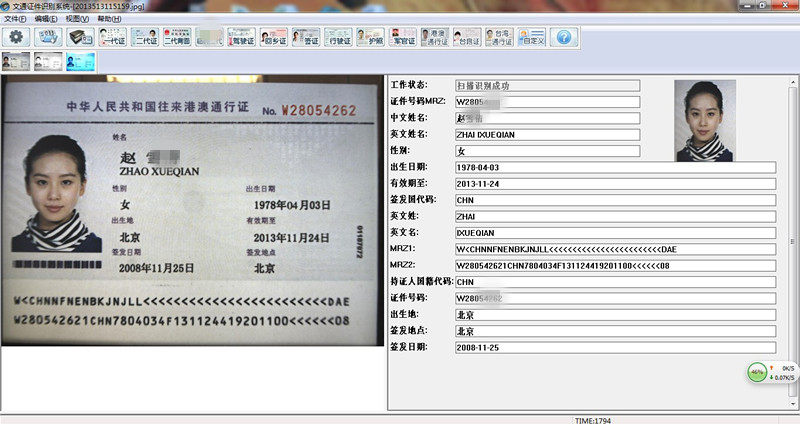Viewport: 800px width, 424px height.
Task: Click the 证件号码 field
Action: [615, 298]
